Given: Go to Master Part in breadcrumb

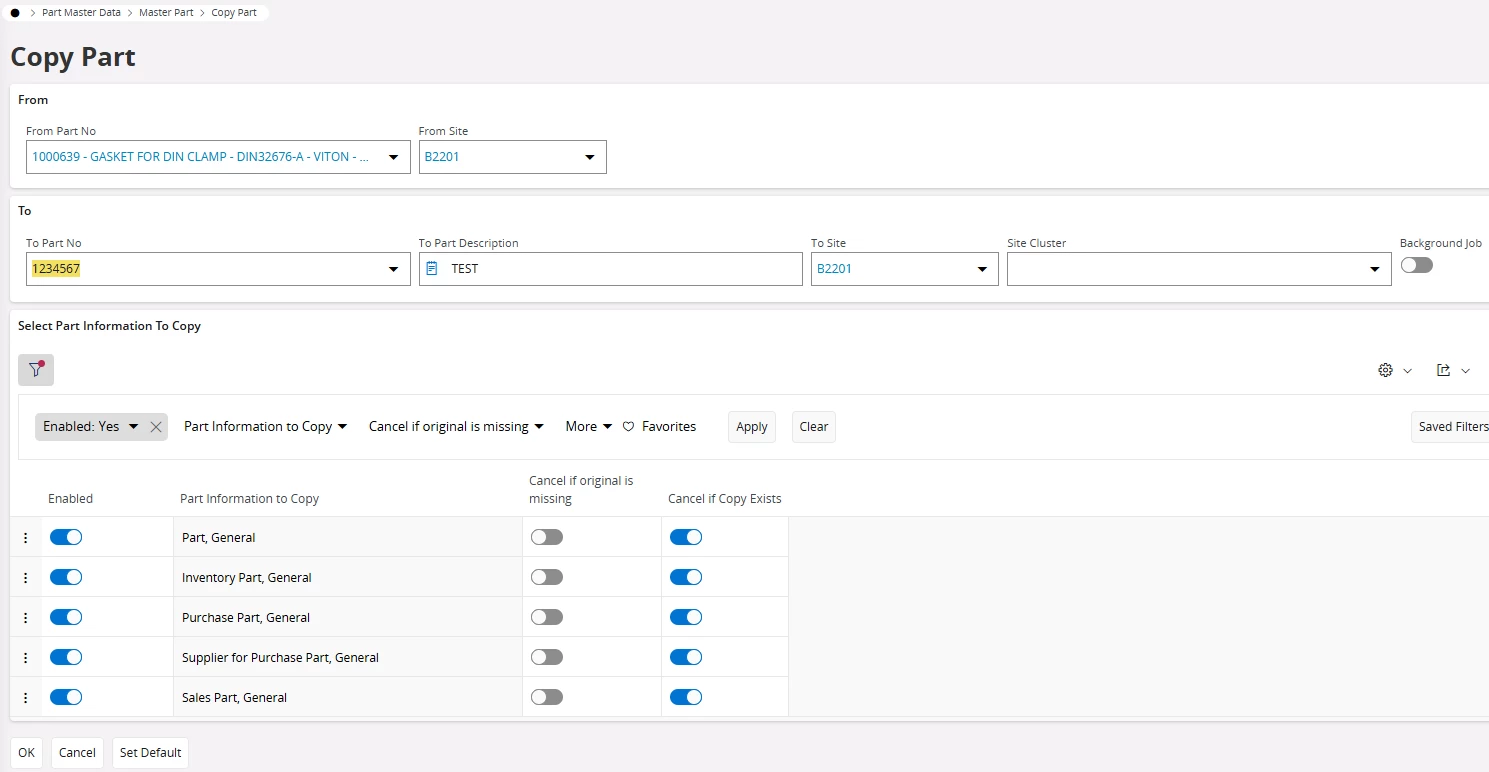Looking at the screenshot, I should click(166, 13).
